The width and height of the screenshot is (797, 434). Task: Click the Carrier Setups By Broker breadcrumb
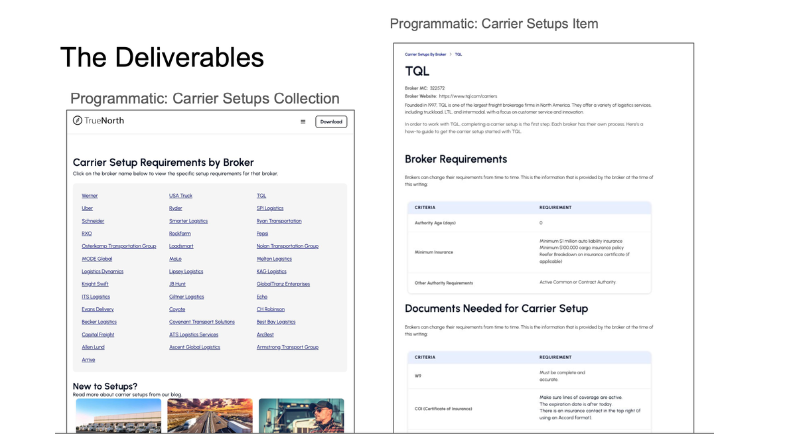point(425,54)
